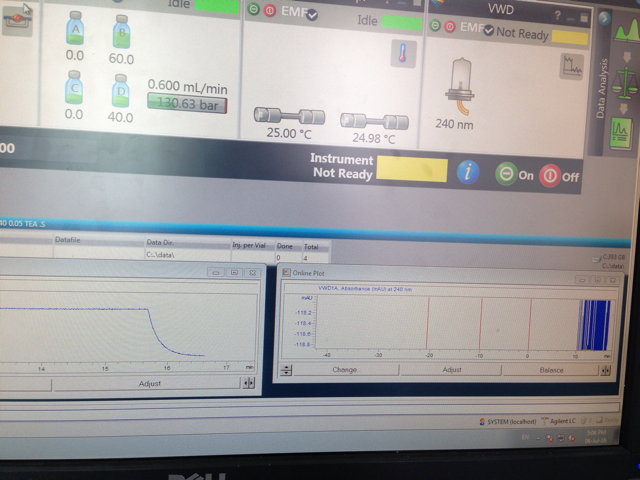Image resolution: width=640 pixels, height=480 pixels.
Task: Click the yellow Instrument Not Ready status box
Action: 411,169
